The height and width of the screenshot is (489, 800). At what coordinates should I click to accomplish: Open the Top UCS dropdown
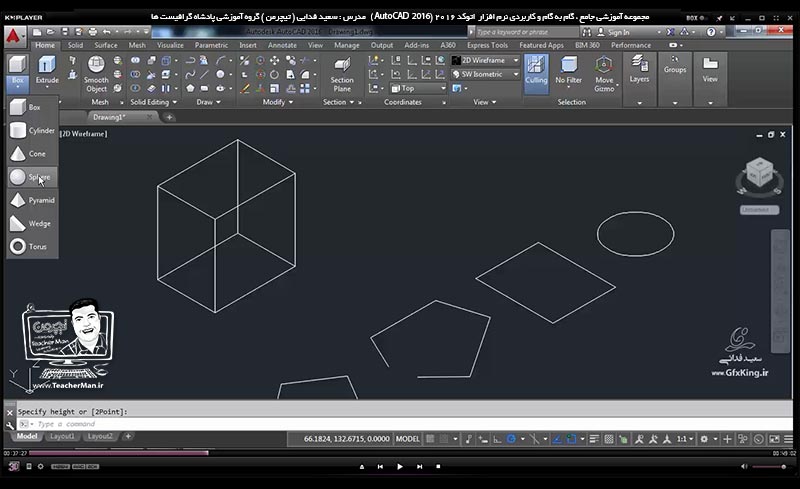coord(418,88)
